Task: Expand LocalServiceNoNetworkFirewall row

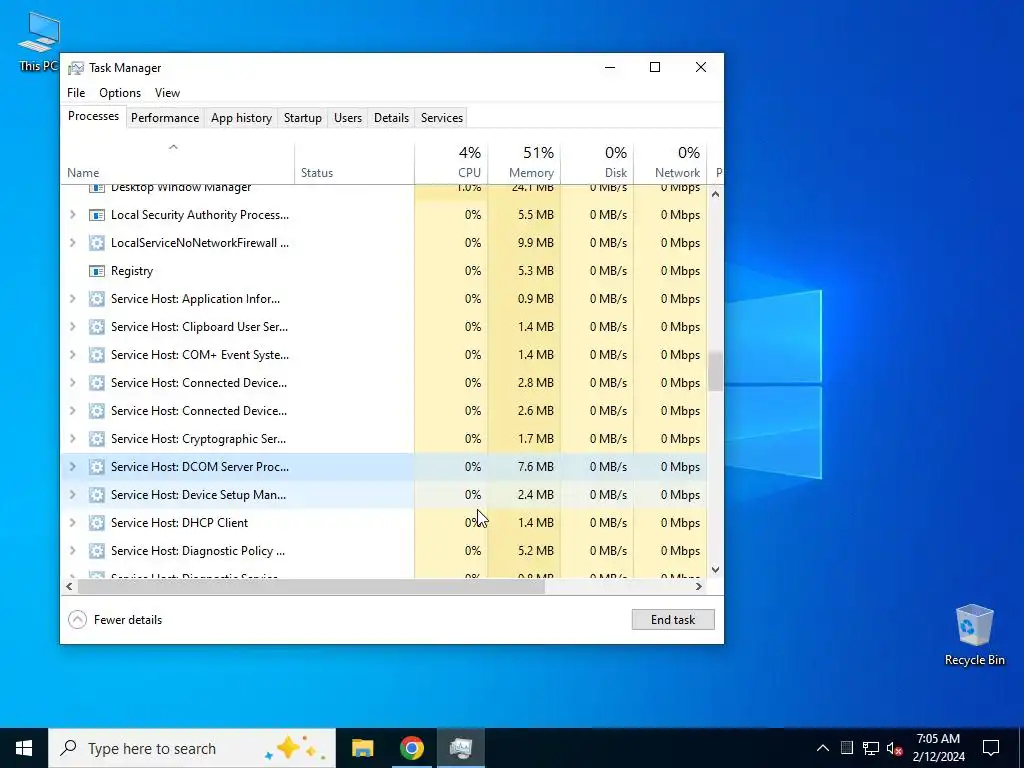Action: [72, 243]
